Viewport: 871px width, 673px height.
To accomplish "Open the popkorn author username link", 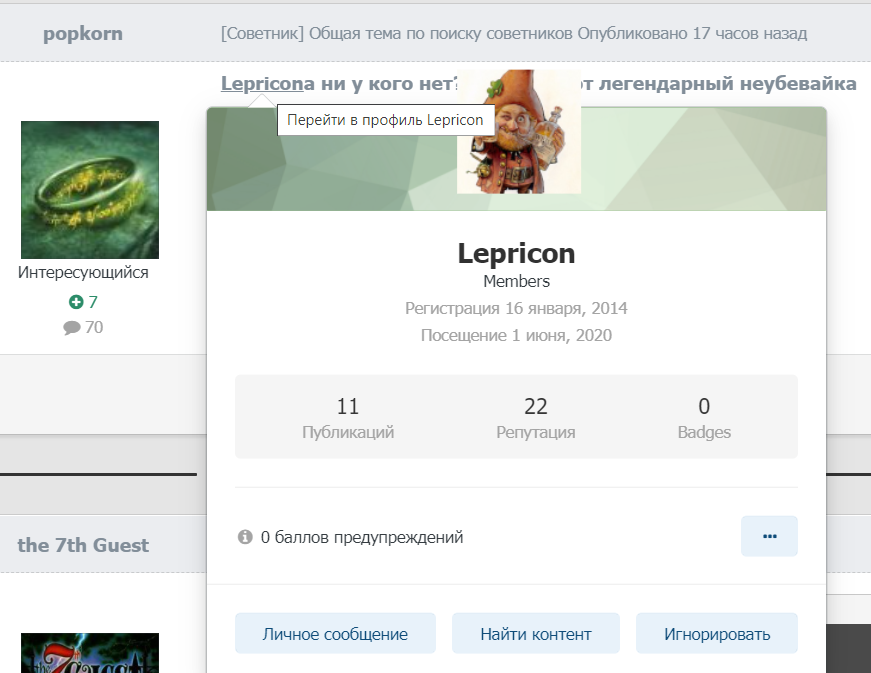I will (x=83, y=34).
